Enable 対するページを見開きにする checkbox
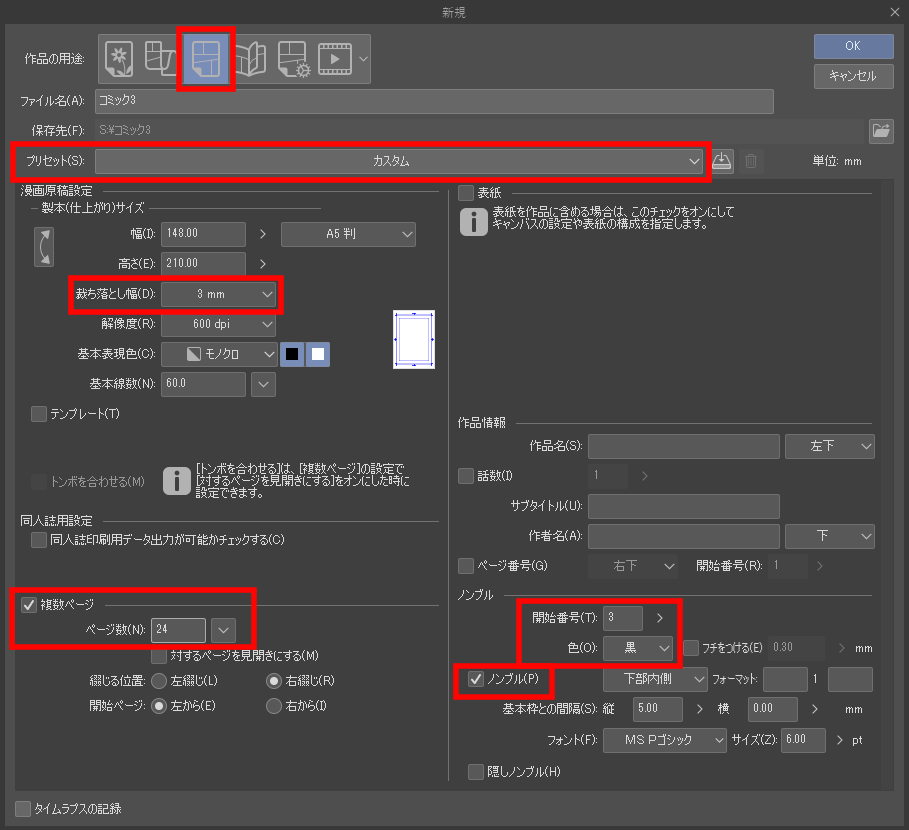The image size is (909, 830). (159, 656)
